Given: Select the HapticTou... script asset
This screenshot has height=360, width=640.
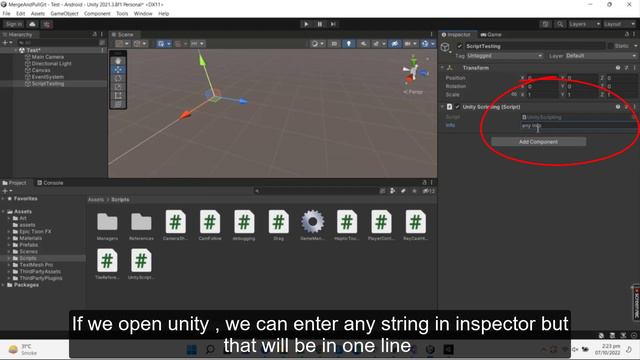Looking at the screenshot, I should [x=347, y=225].
